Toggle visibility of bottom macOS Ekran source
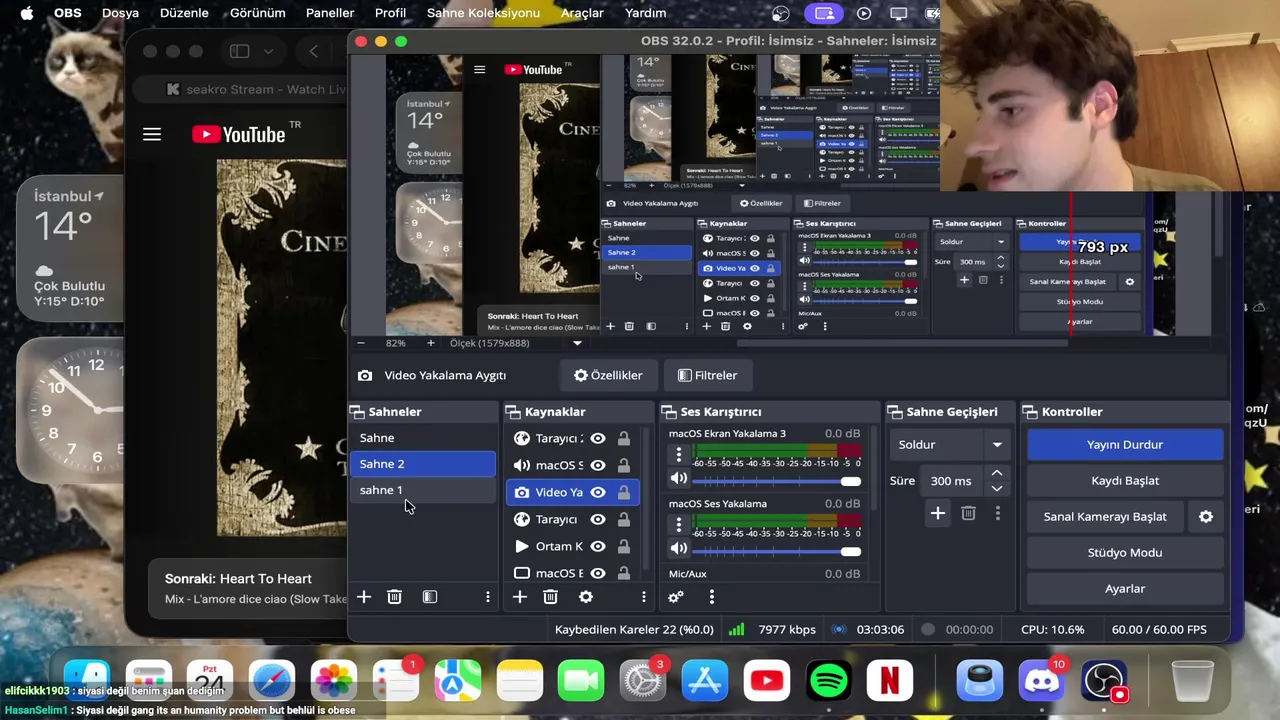Screen dimensions: 1280x720 pos(598,573)
